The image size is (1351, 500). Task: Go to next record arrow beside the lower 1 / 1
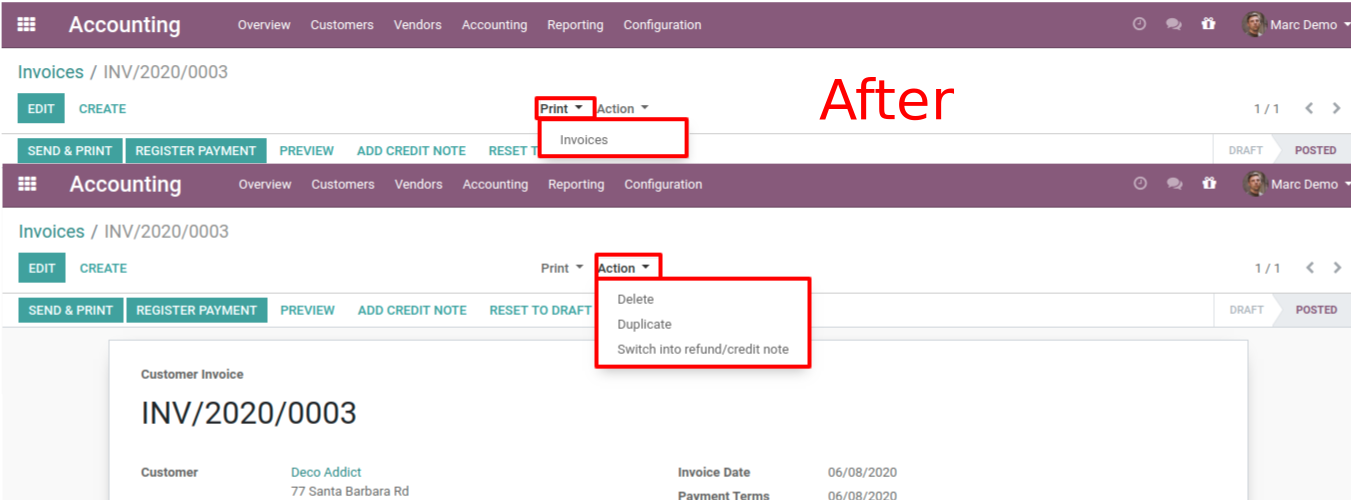click(1337, 268)
